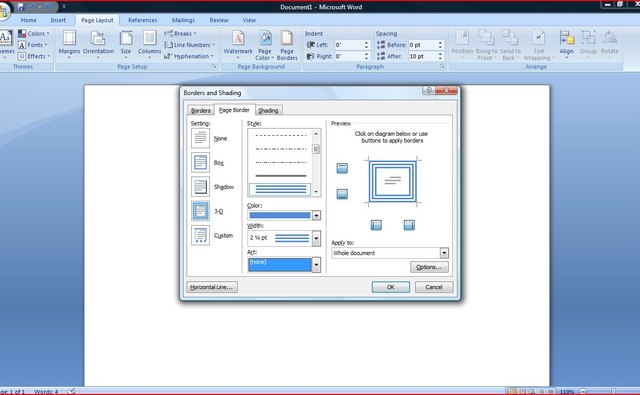
Task: Open the border Color picker dropdown
Action: click(x=316, y=215)
